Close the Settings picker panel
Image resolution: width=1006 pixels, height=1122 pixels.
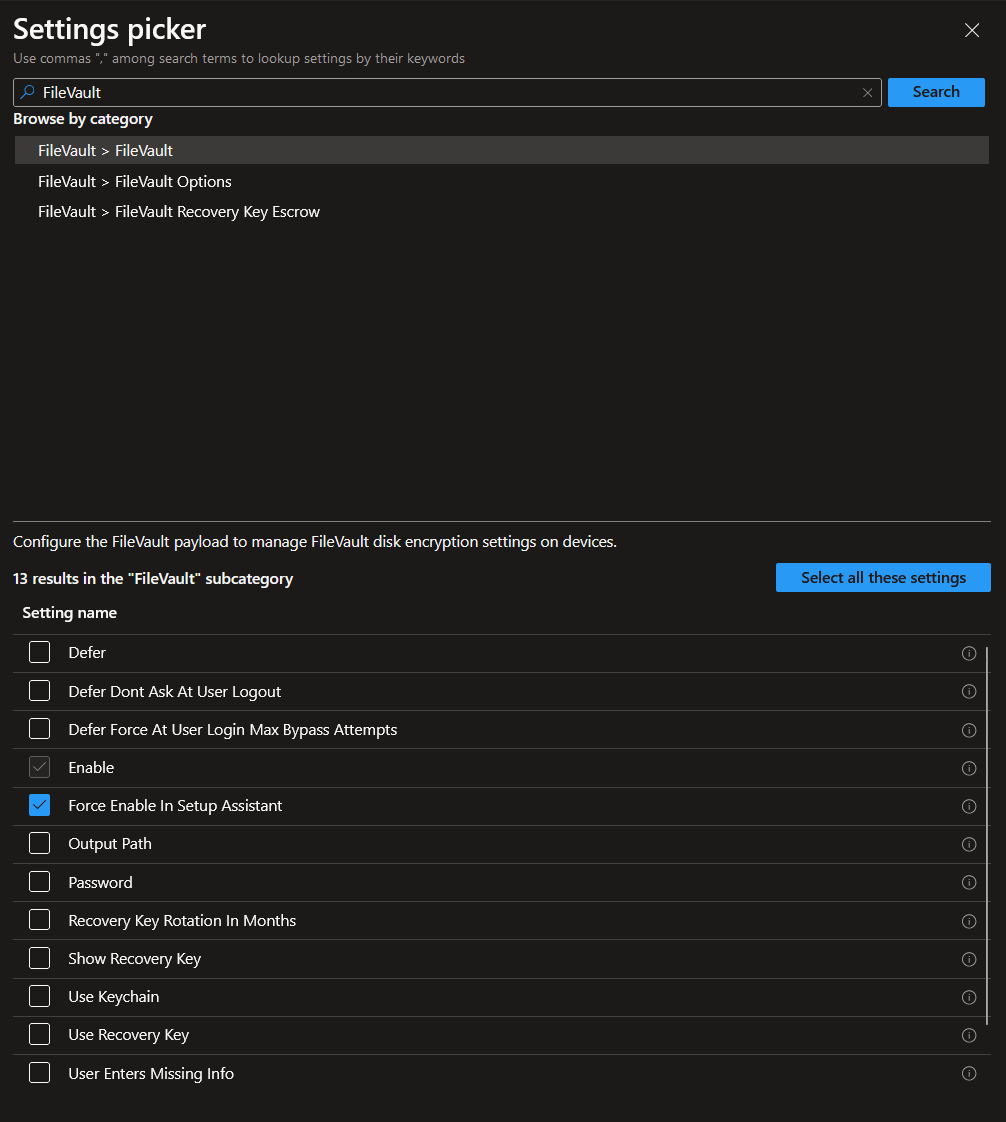point(972,30)
